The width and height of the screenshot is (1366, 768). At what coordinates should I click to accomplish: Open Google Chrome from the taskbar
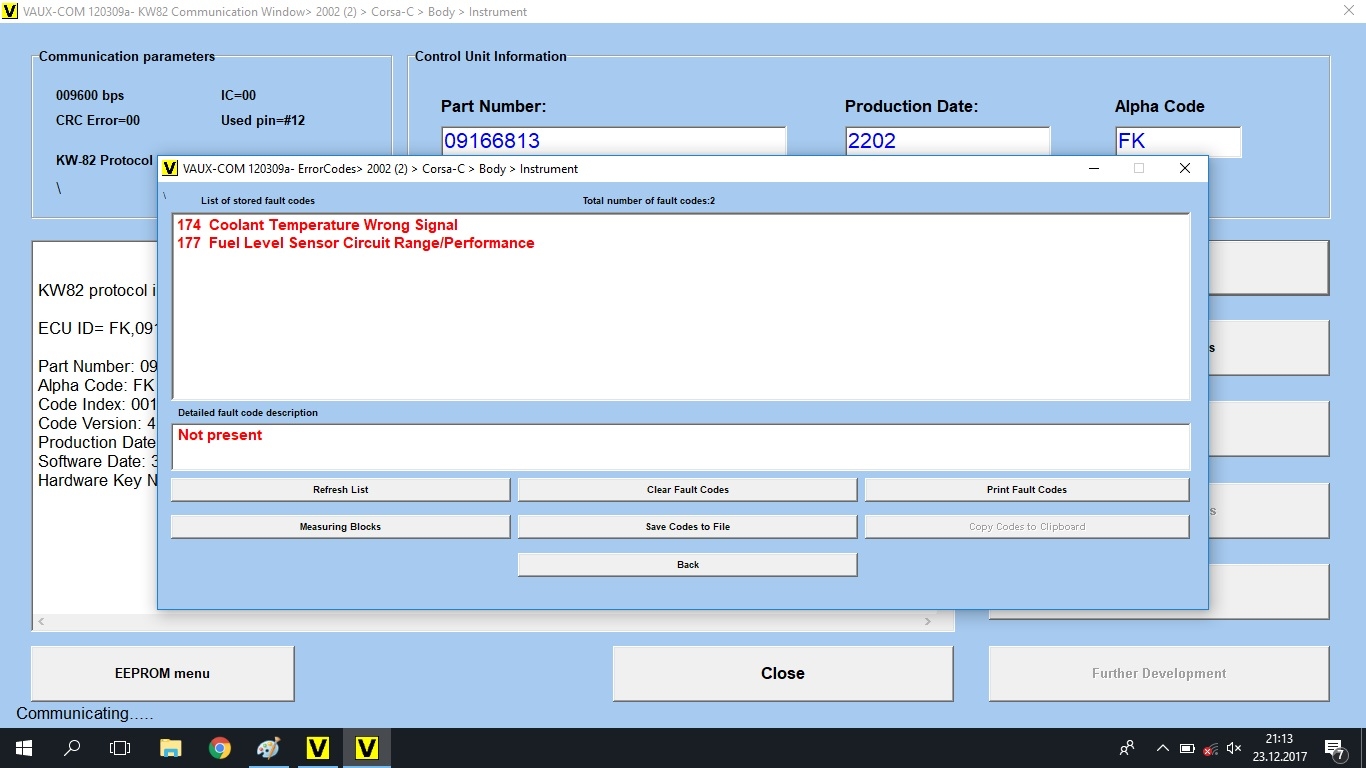point(220,748)
